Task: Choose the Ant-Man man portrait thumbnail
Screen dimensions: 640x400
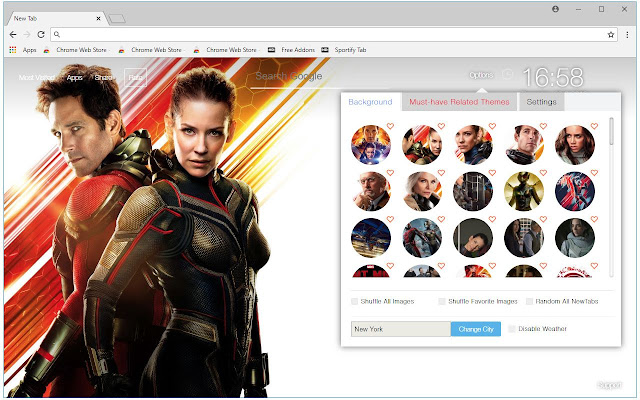Action: pos(524,144)
